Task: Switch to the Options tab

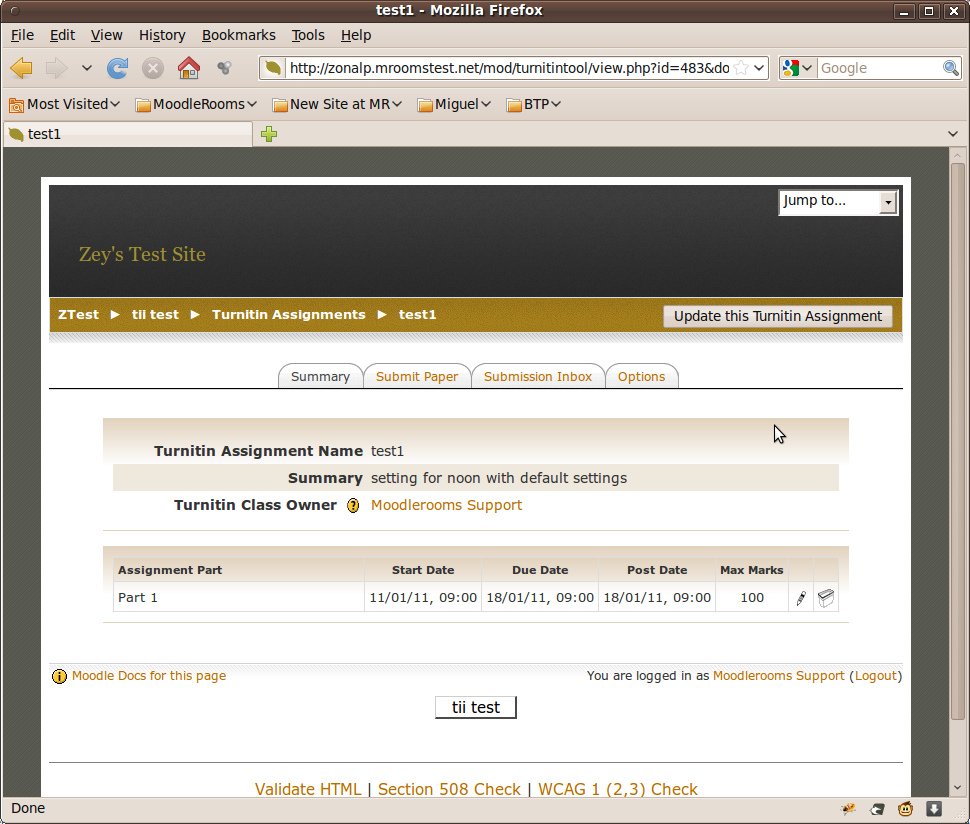Action: click(x=642, y=377)
